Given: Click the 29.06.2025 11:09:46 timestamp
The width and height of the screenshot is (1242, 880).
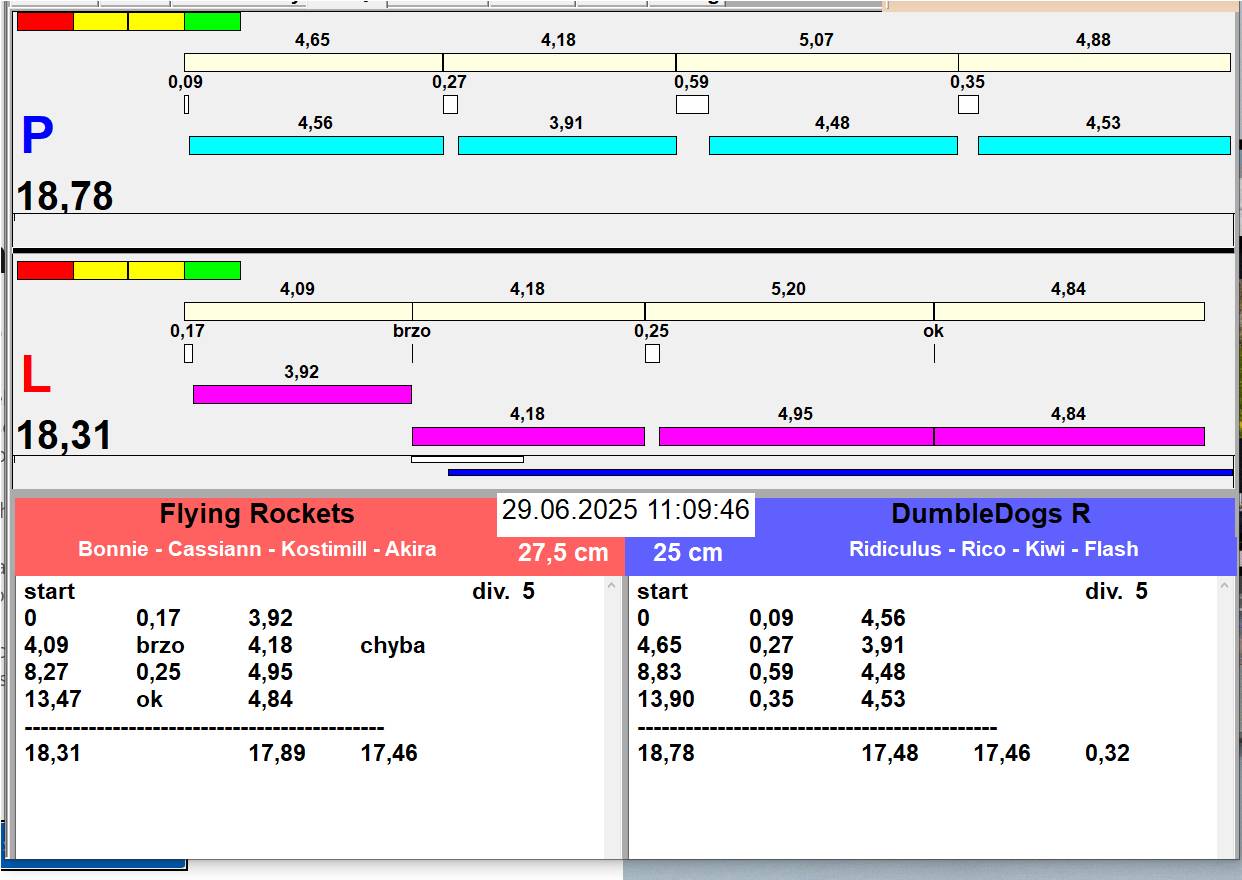Looking at the screenshot, I should (625, 510).
